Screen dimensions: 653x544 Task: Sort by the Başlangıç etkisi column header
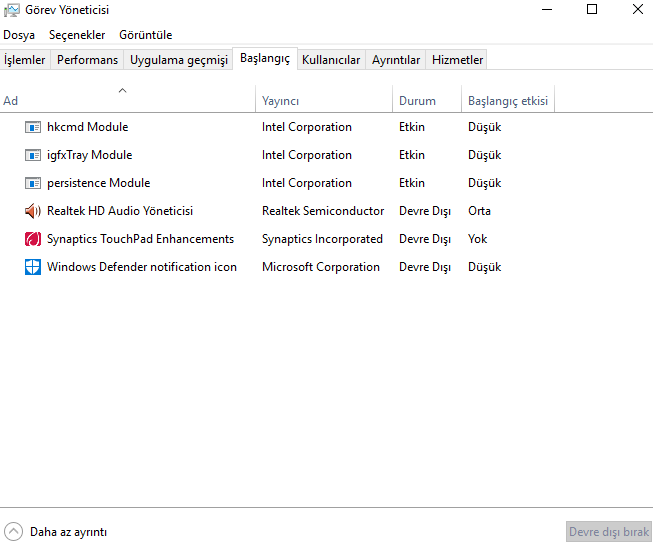point(508,99)
